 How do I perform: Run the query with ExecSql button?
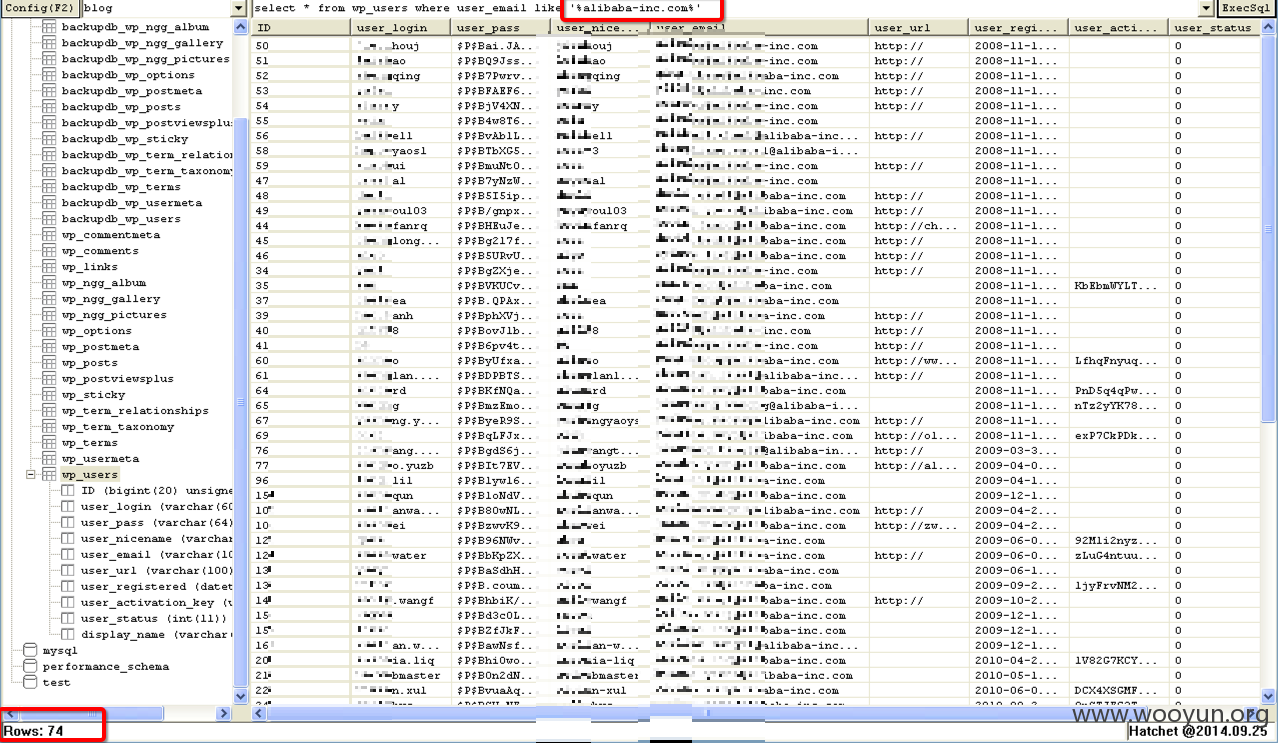pos(1245,8)
